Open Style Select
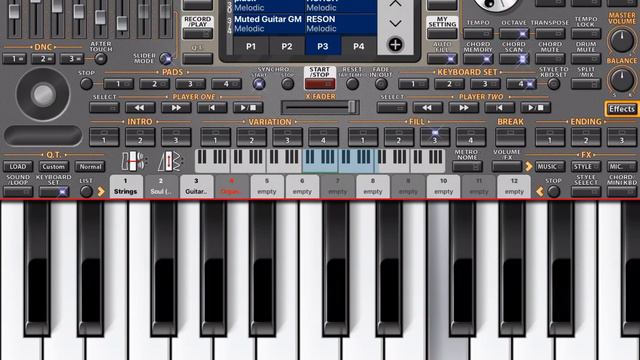 [586, 191]
